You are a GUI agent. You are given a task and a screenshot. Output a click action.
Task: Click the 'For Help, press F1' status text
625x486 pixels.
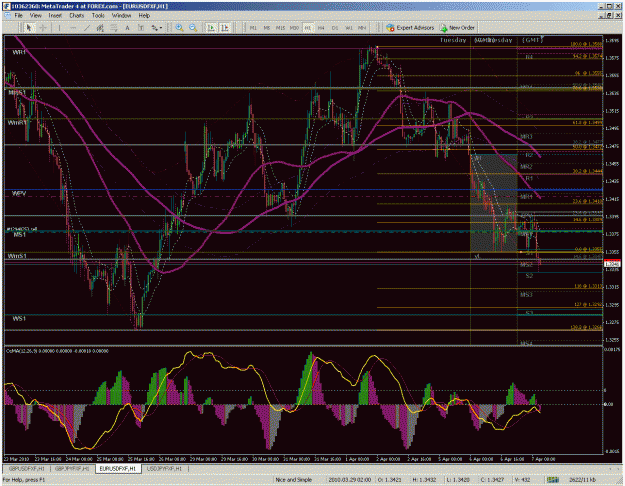coord(24,480)
